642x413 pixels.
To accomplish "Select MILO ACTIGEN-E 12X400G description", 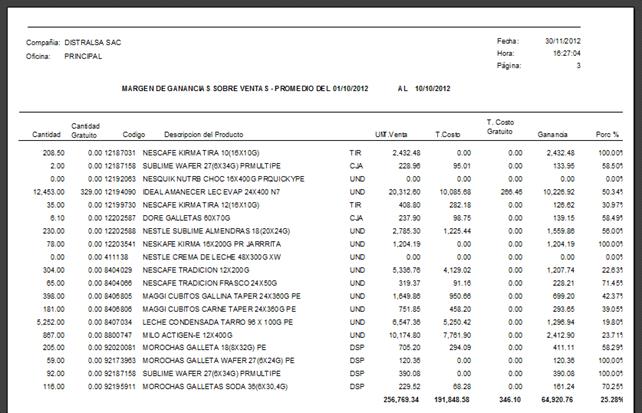I will pos(187,335).
